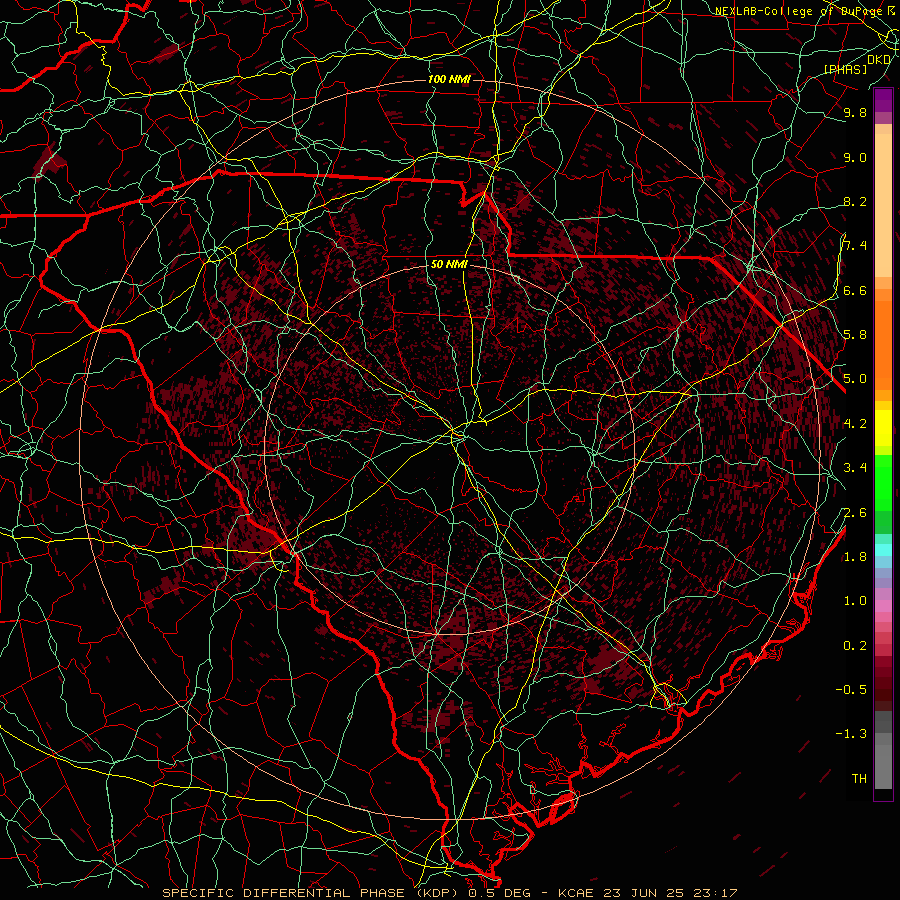Click the DKD label above the color scale
900x900 pixels.
coord(879,60)
